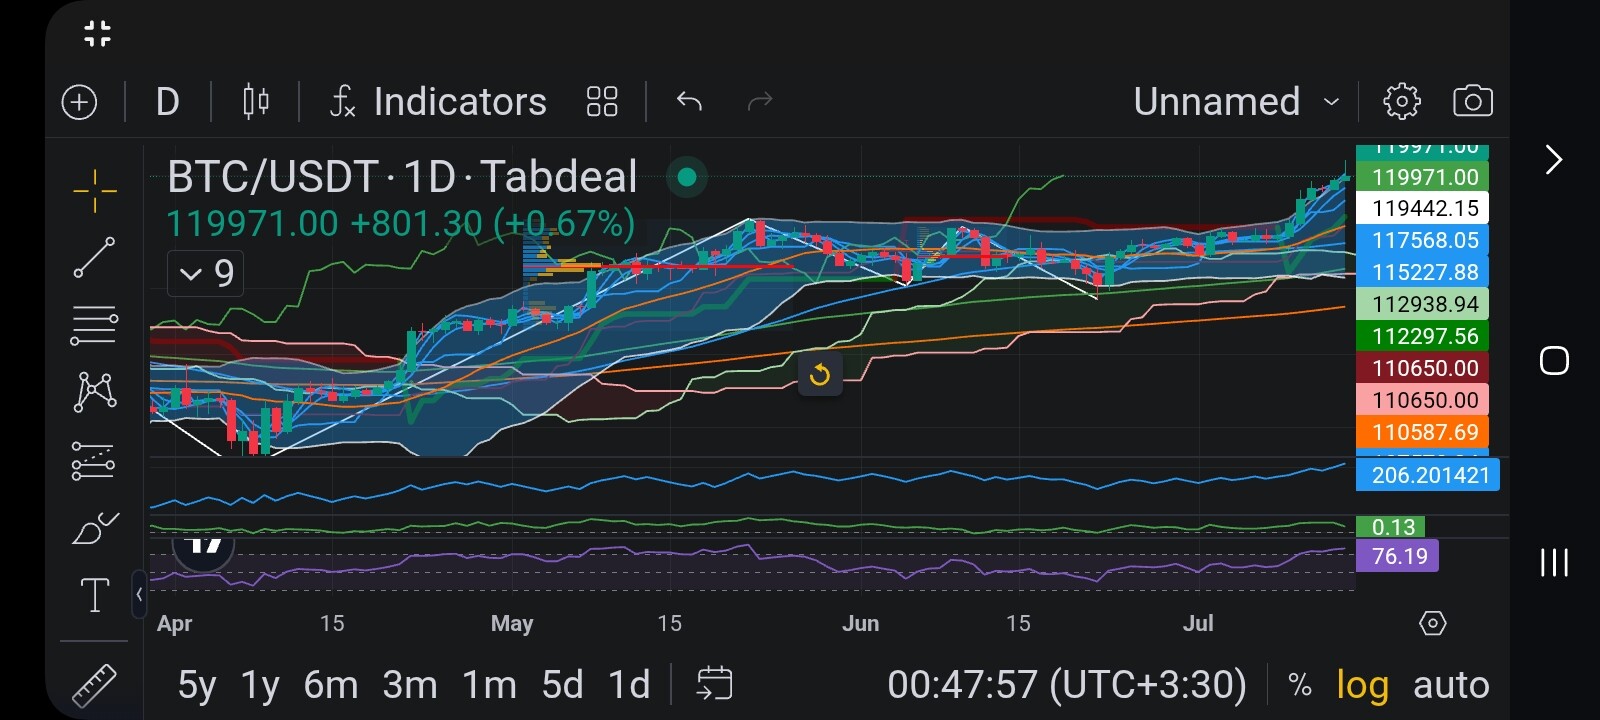Select the brush drawing tool

96,527
